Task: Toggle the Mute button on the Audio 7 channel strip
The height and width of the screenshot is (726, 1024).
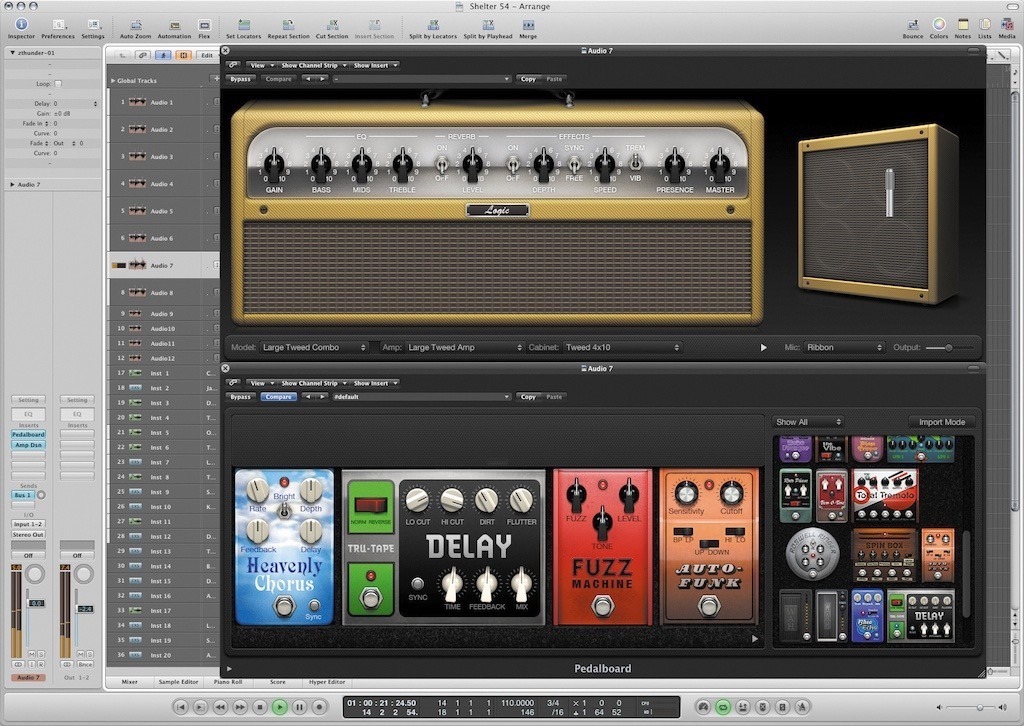Action: pyautogui.click(x=32, y=654)
